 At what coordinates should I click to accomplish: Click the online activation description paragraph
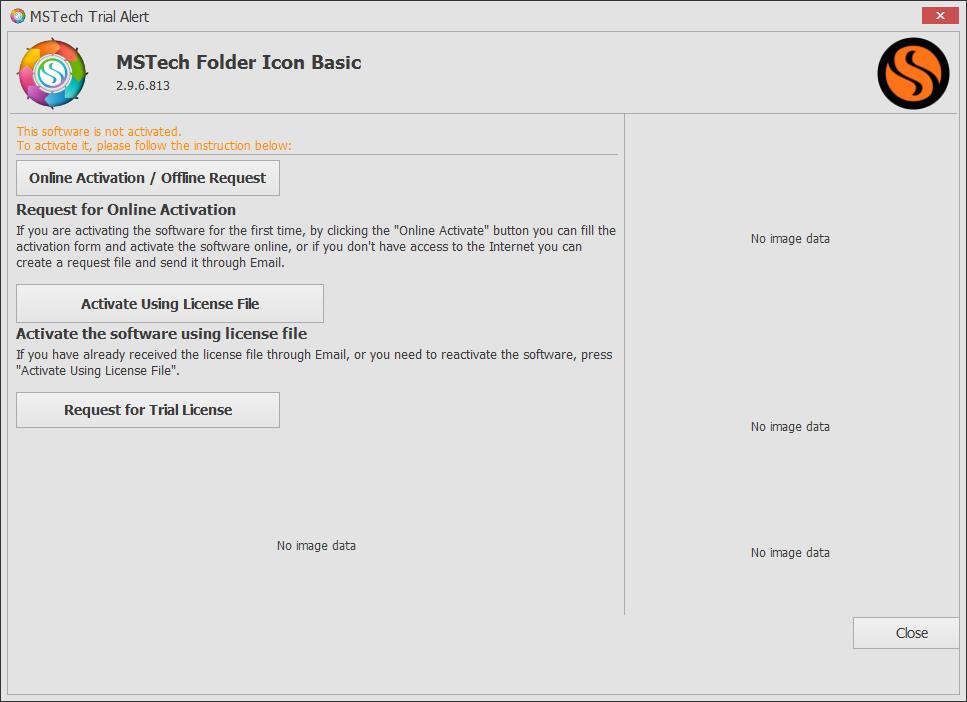(315, 247)
